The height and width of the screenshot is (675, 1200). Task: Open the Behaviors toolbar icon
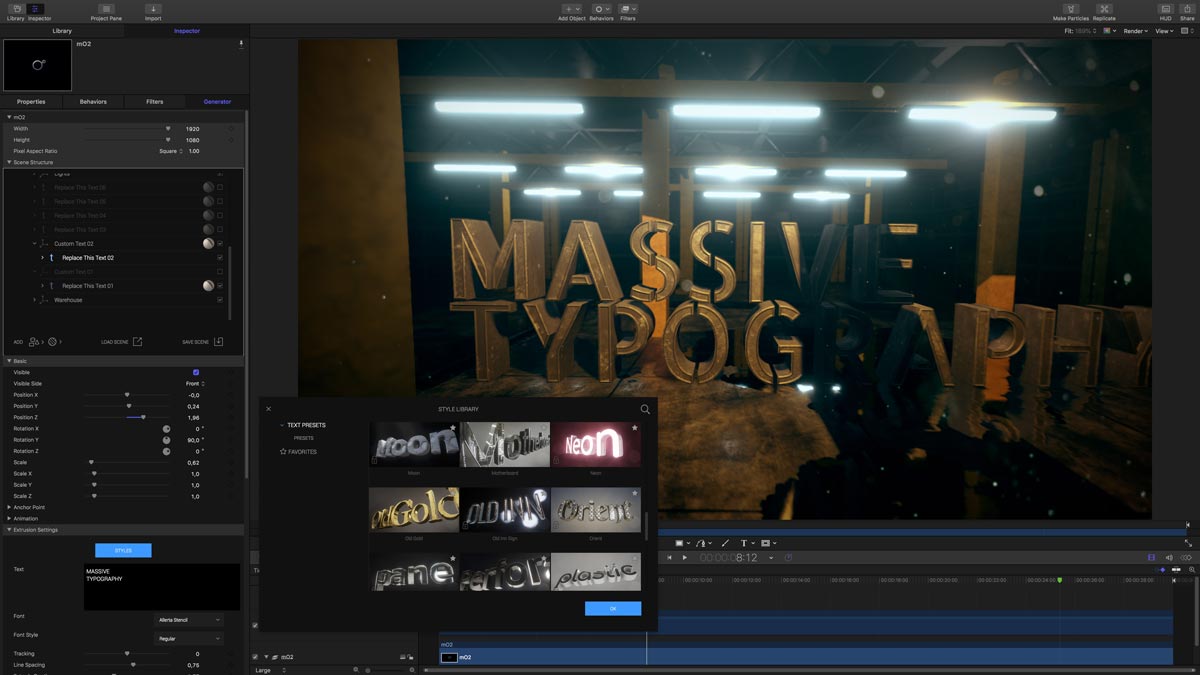pyautogui.click(x=601, y=9)
